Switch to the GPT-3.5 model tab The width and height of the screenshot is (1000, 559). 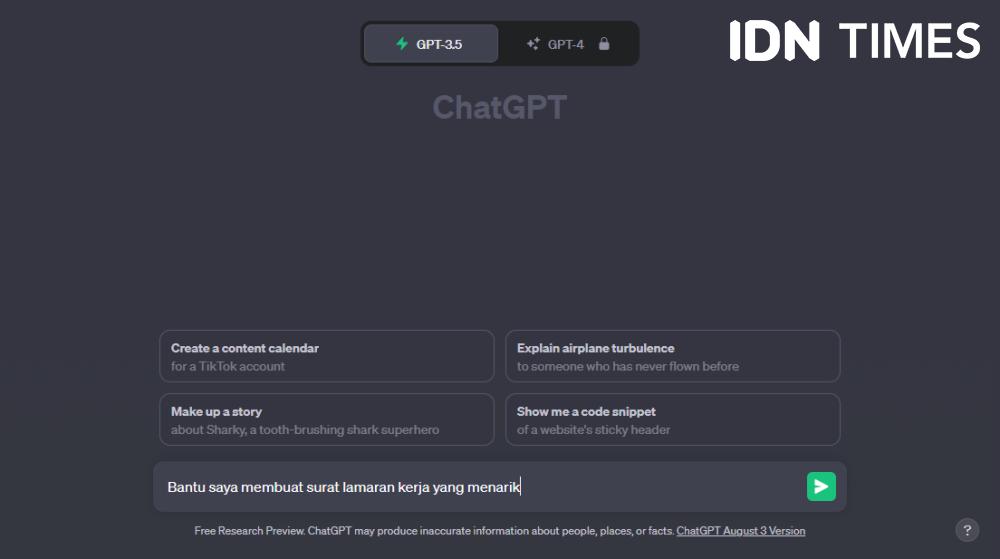[x=430, y=44]
